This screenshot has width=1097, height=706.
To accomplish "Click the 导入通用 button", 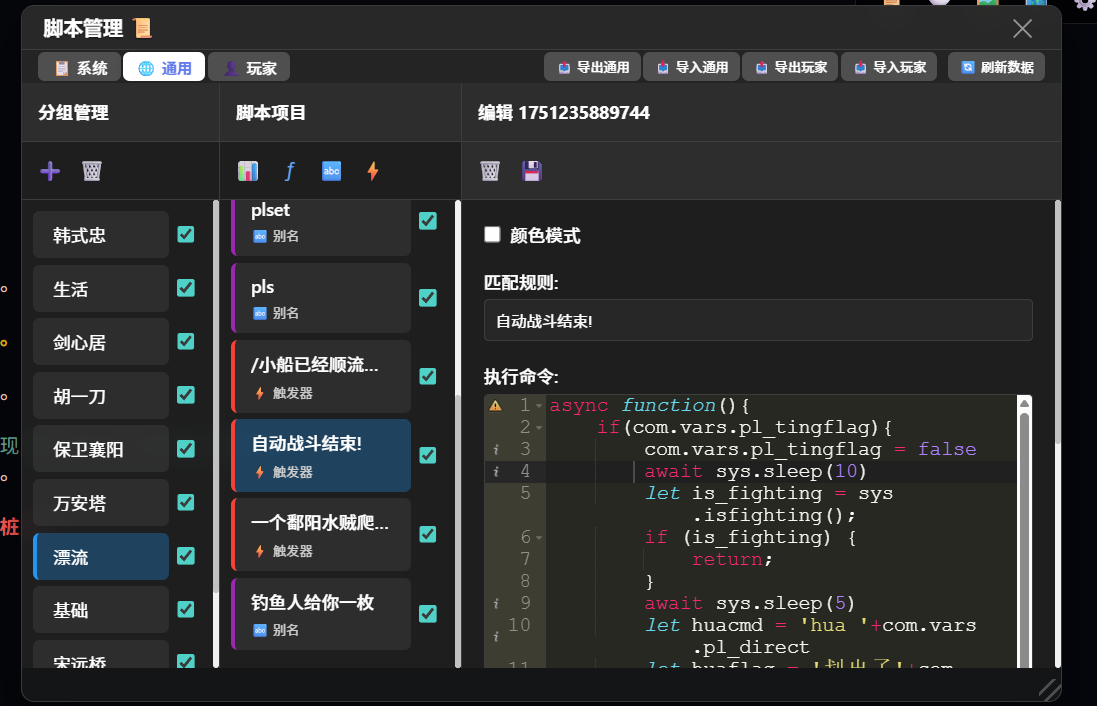I will (691, 67).
